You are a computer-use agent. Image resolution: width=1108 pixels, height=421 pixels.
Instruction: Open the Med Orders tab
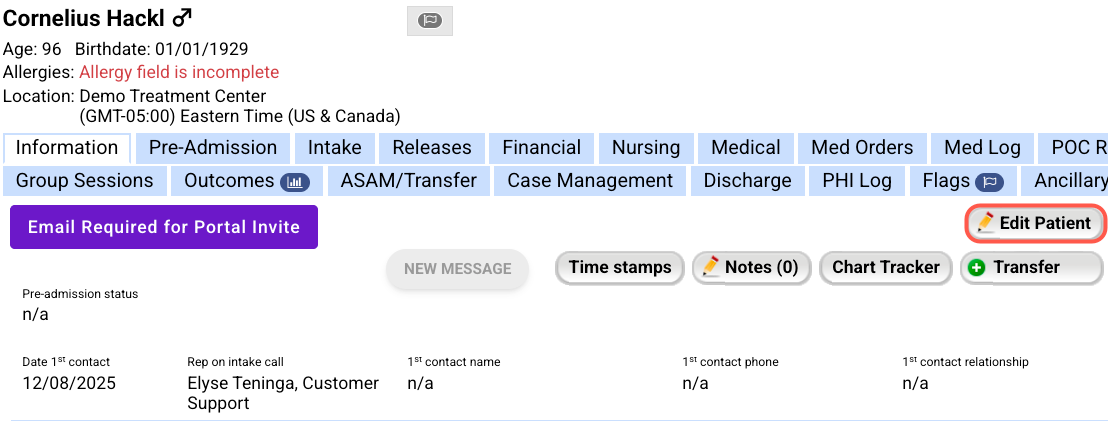[862, 148]
